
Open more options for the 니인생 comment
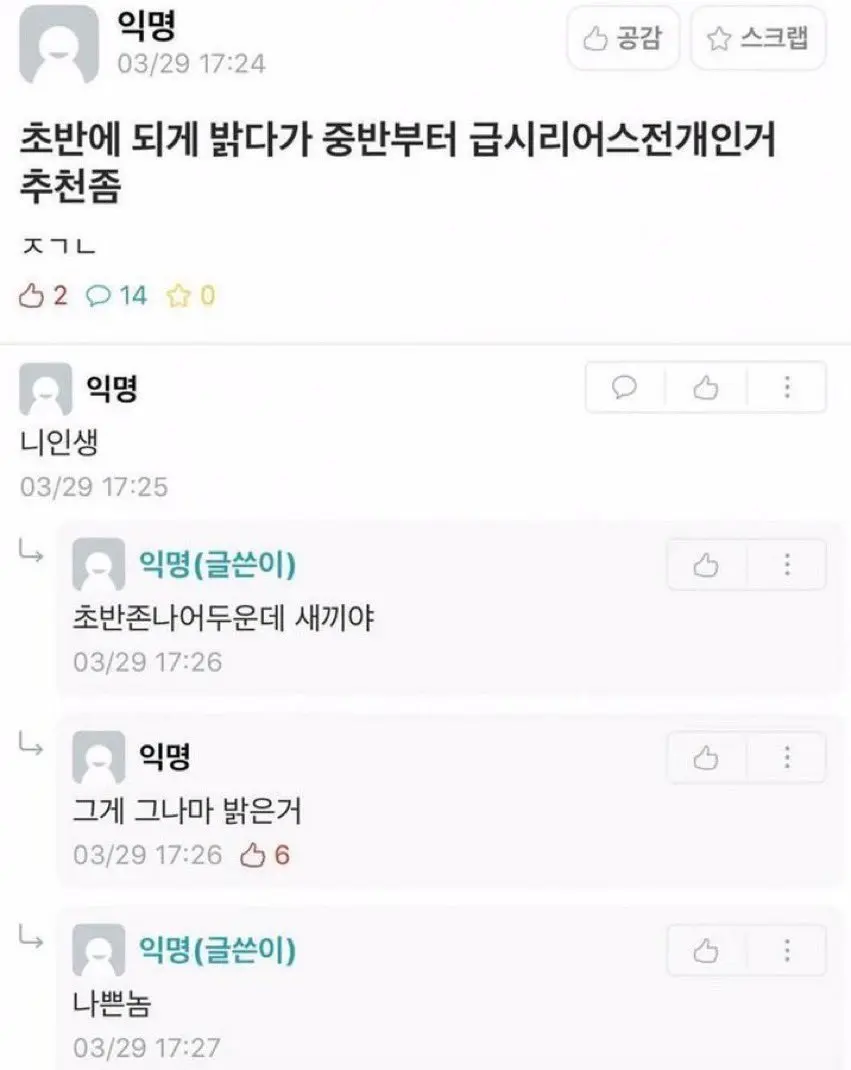pyautogui.click(x=787, y=387)
